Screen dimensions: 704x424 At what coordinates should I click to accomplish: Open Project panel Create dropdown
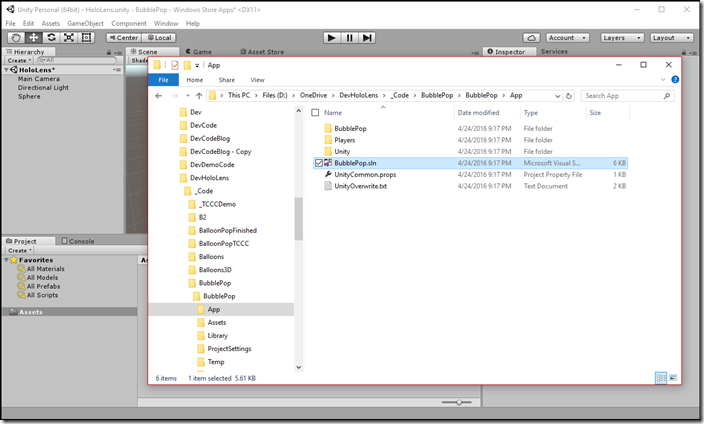[x=20, y=251]
